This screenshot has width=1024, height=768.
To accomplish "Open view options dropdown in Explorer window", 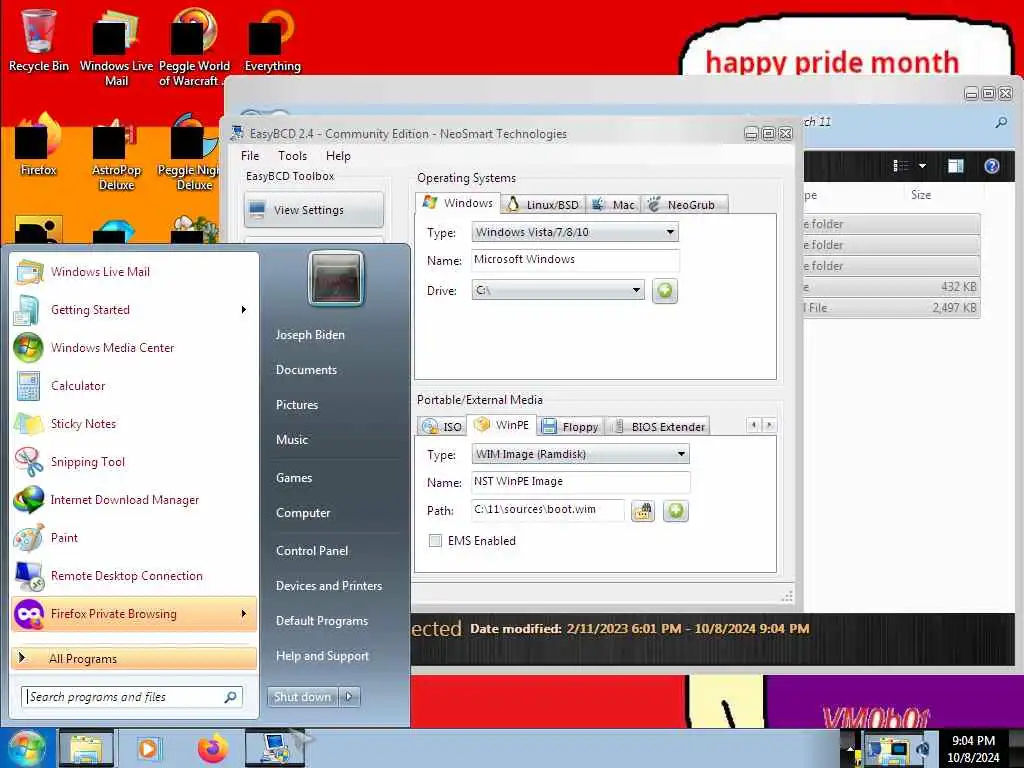I will click(x=922, y=166).
